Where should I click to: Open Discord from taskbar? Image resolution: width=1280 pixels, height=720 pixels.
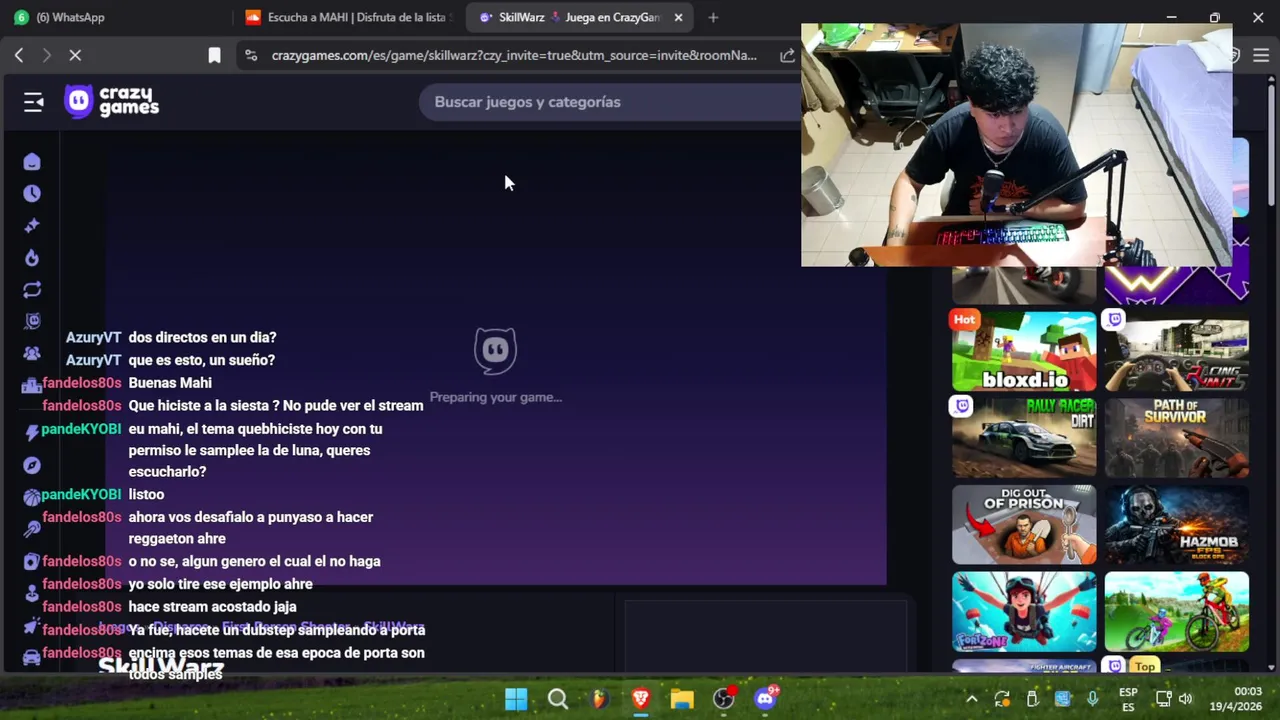coord(766,699)
